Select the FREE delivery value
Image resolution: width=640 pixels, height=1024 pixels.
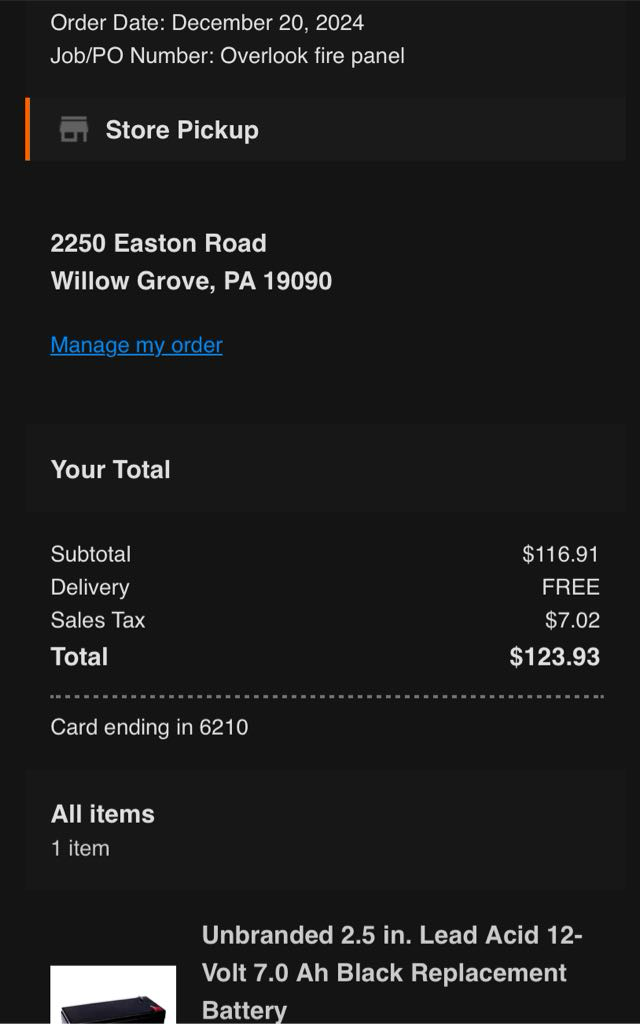[570, 587]
